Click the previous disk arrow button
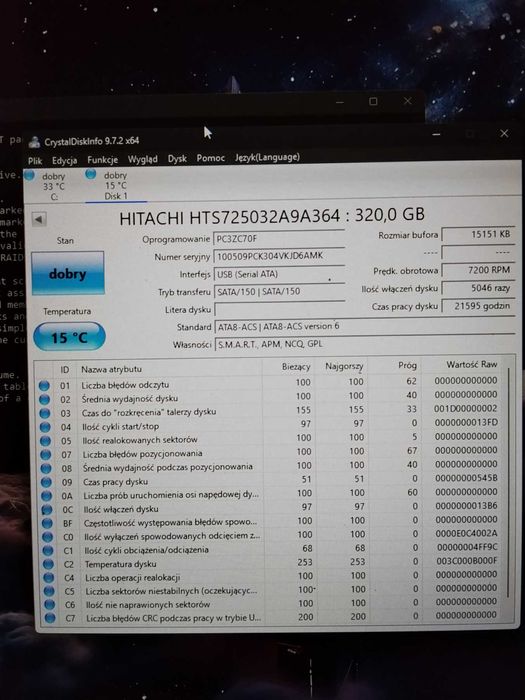The width and height of the screenshot is (525, 700). pyautogui.click(x=39, y=219)
